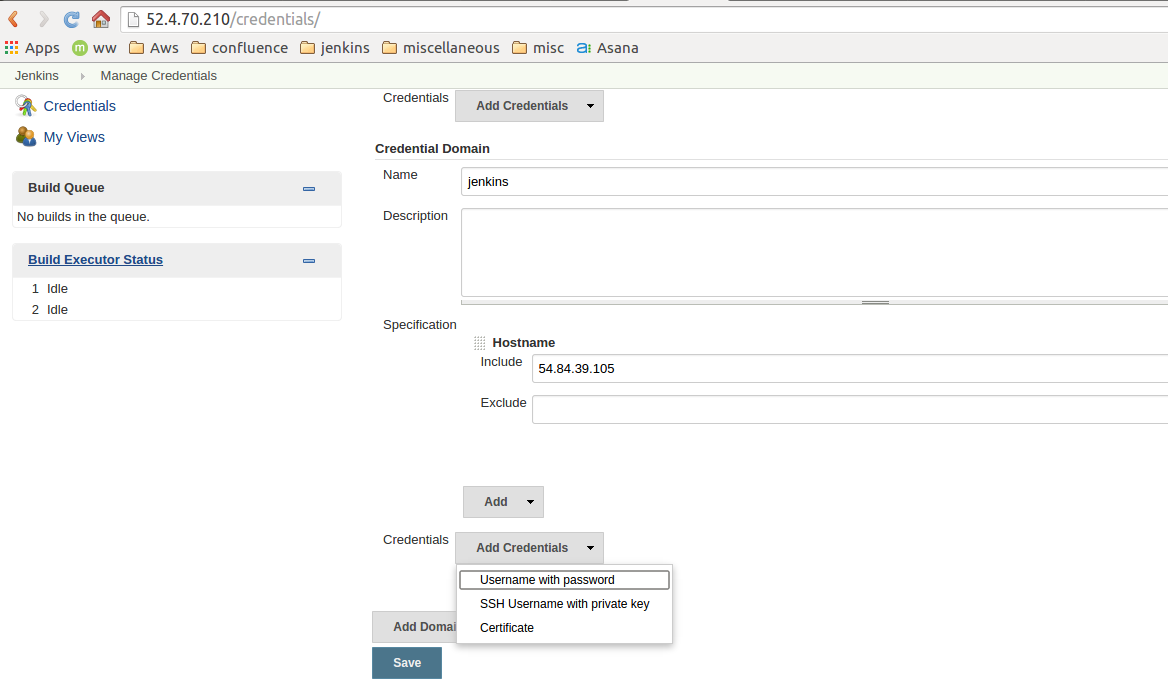Screen dimensions: 1168x689
Task: Click the browser address bar
Action: (x=644, y=19)
